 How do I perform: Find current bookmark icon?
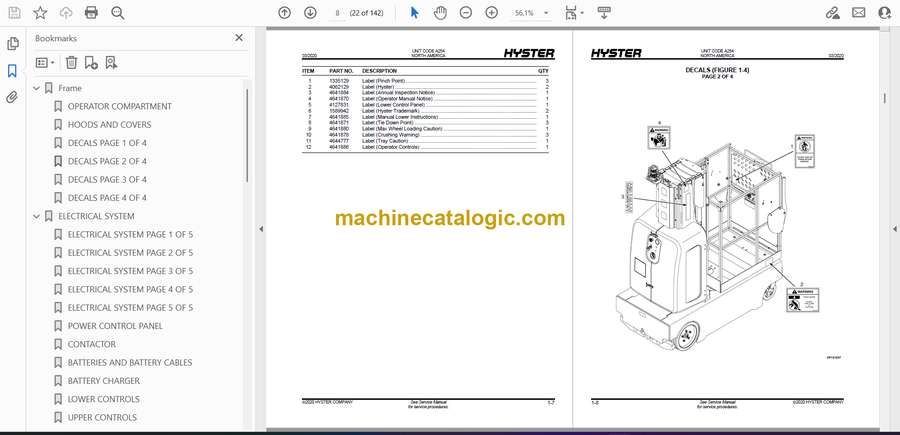[x=111, y=63]
